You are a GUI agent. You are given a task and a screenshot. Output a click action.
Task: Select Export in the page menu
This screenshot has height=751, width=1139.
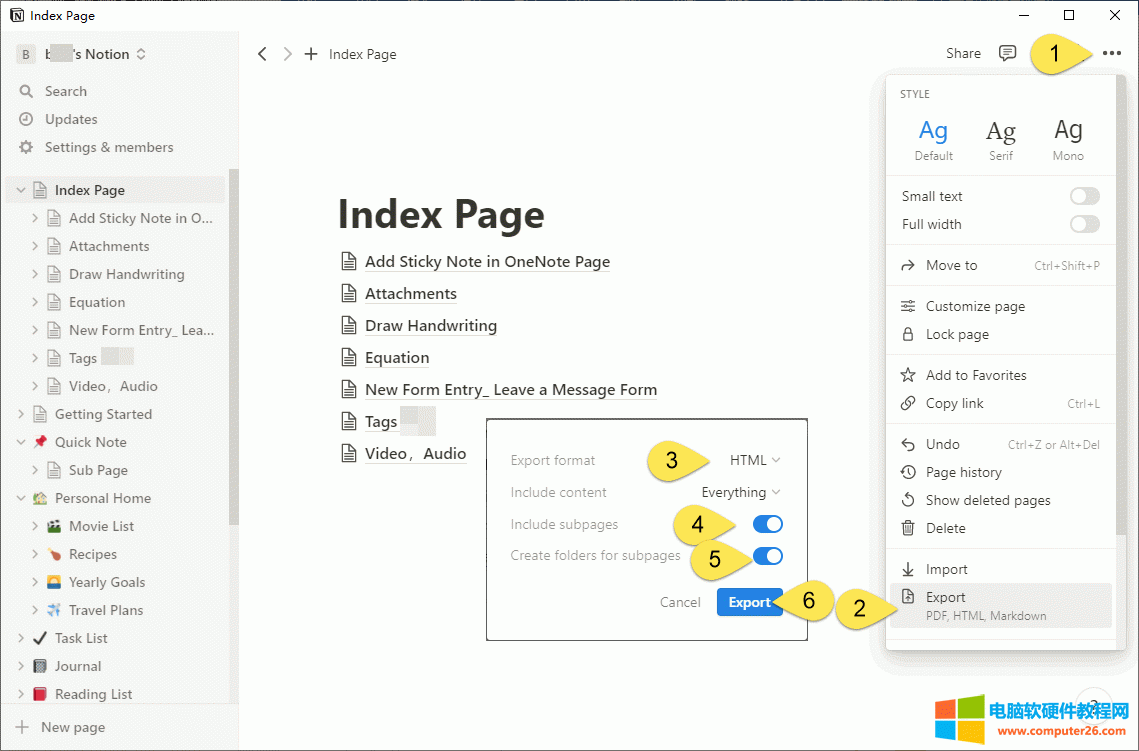[945, 597]
